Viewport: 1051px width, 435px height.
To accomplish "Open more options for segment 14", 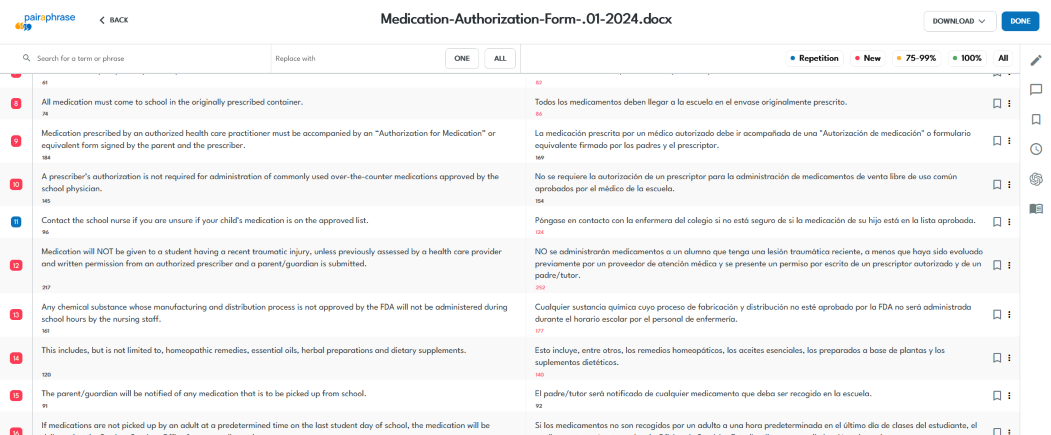I will pyautogui.click(x=1009, y=358).
